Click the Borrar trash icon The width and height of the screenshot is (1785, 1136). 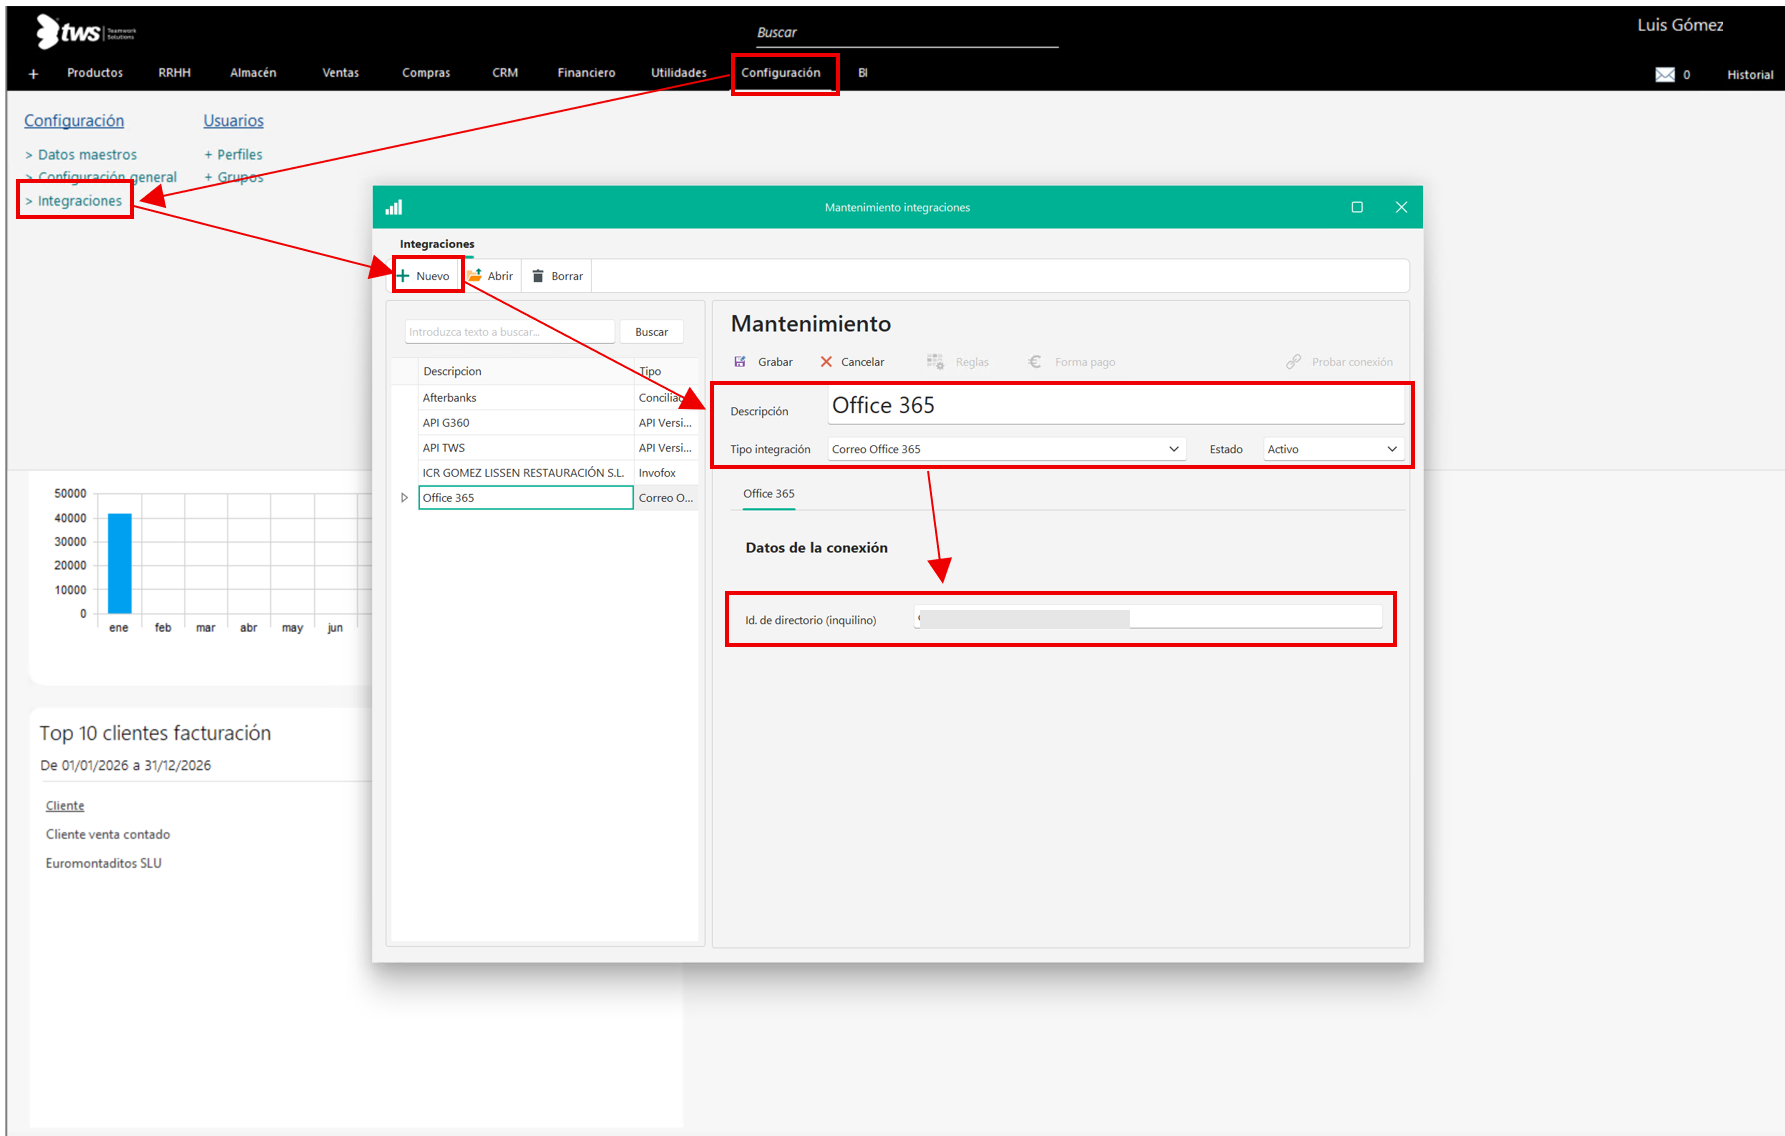tap(538, 276)
